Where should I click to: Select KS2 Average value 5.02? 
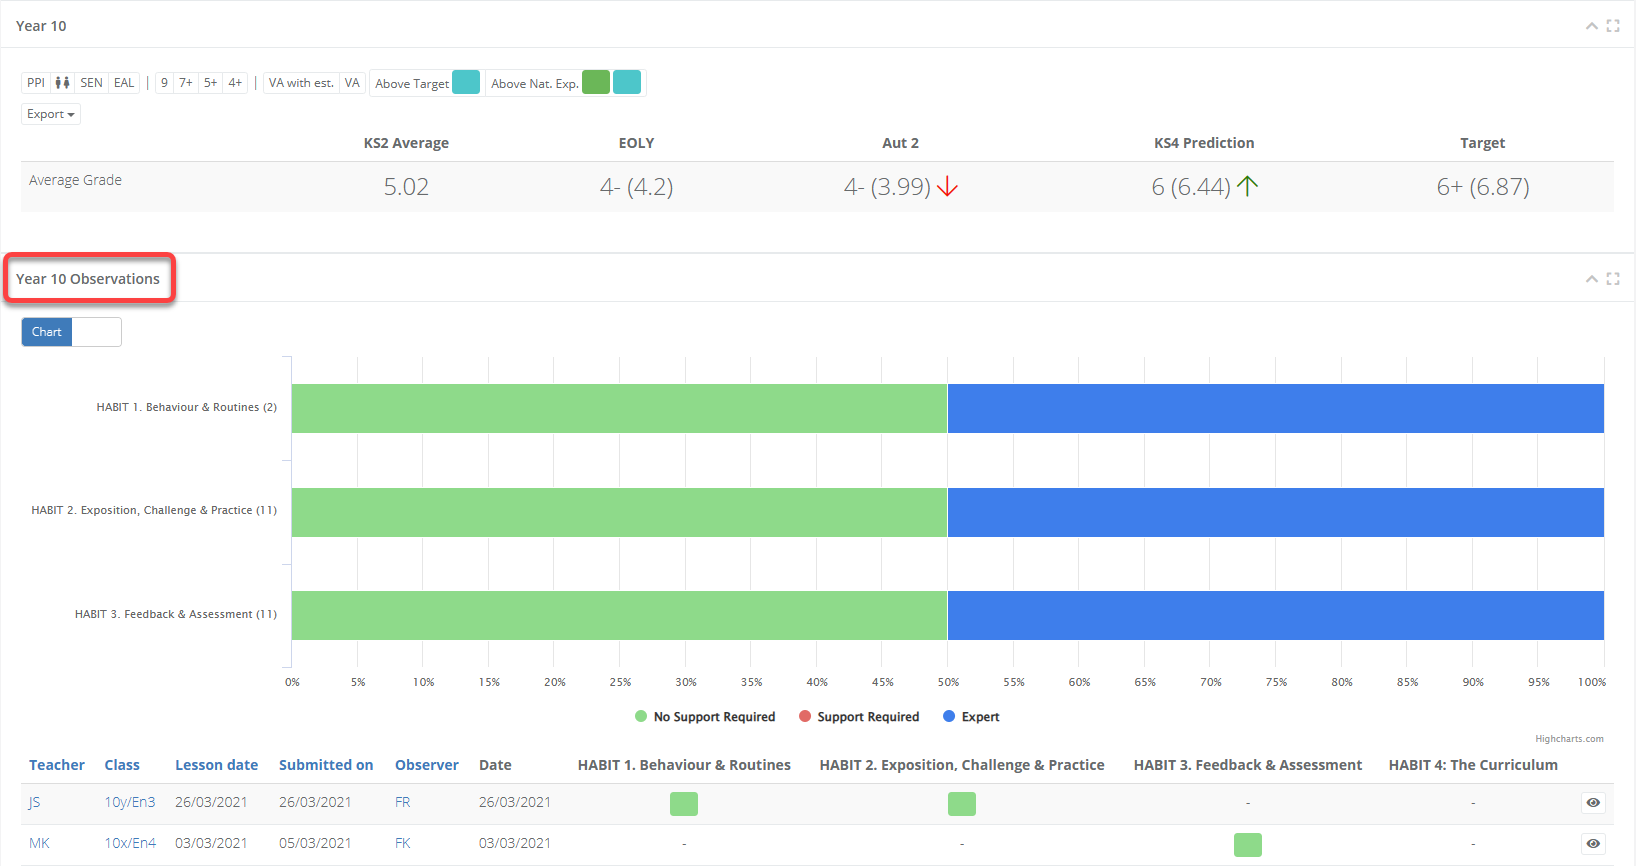(406, 187)
